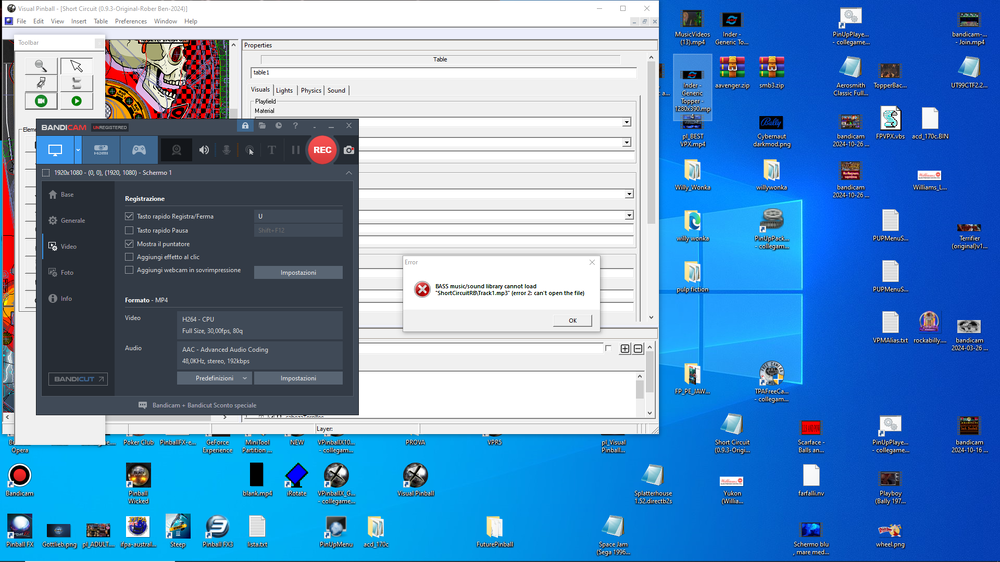The image size is (1000, 562).
Task: Select Bandicam HDMI device recording mode
Action: click(x=101, y=151)
